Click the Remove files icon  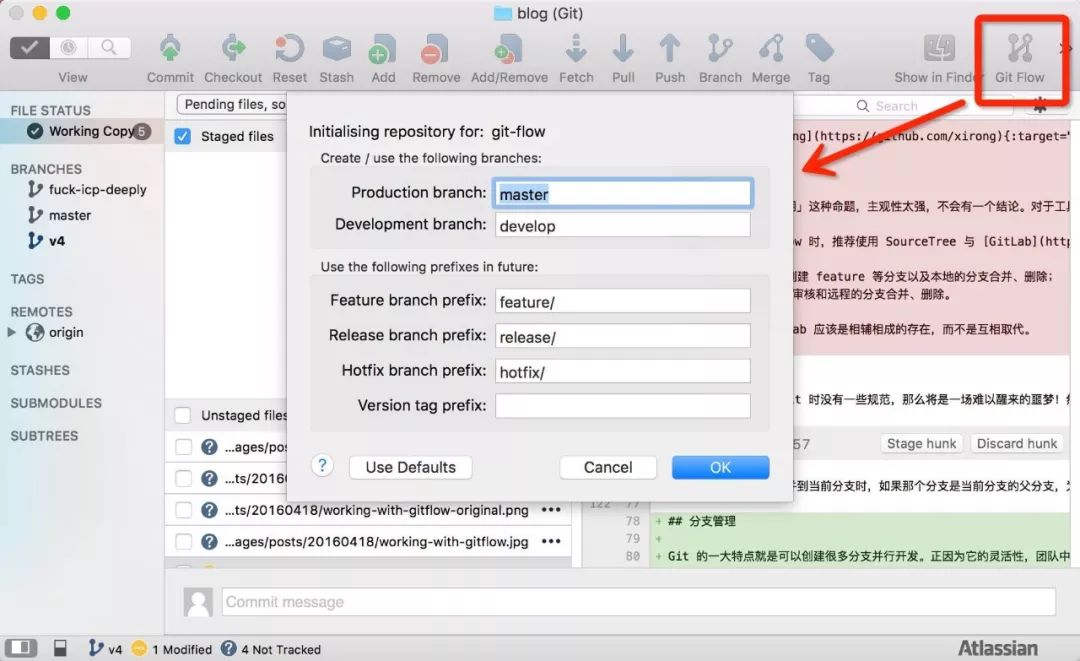[x=435, y=50]
